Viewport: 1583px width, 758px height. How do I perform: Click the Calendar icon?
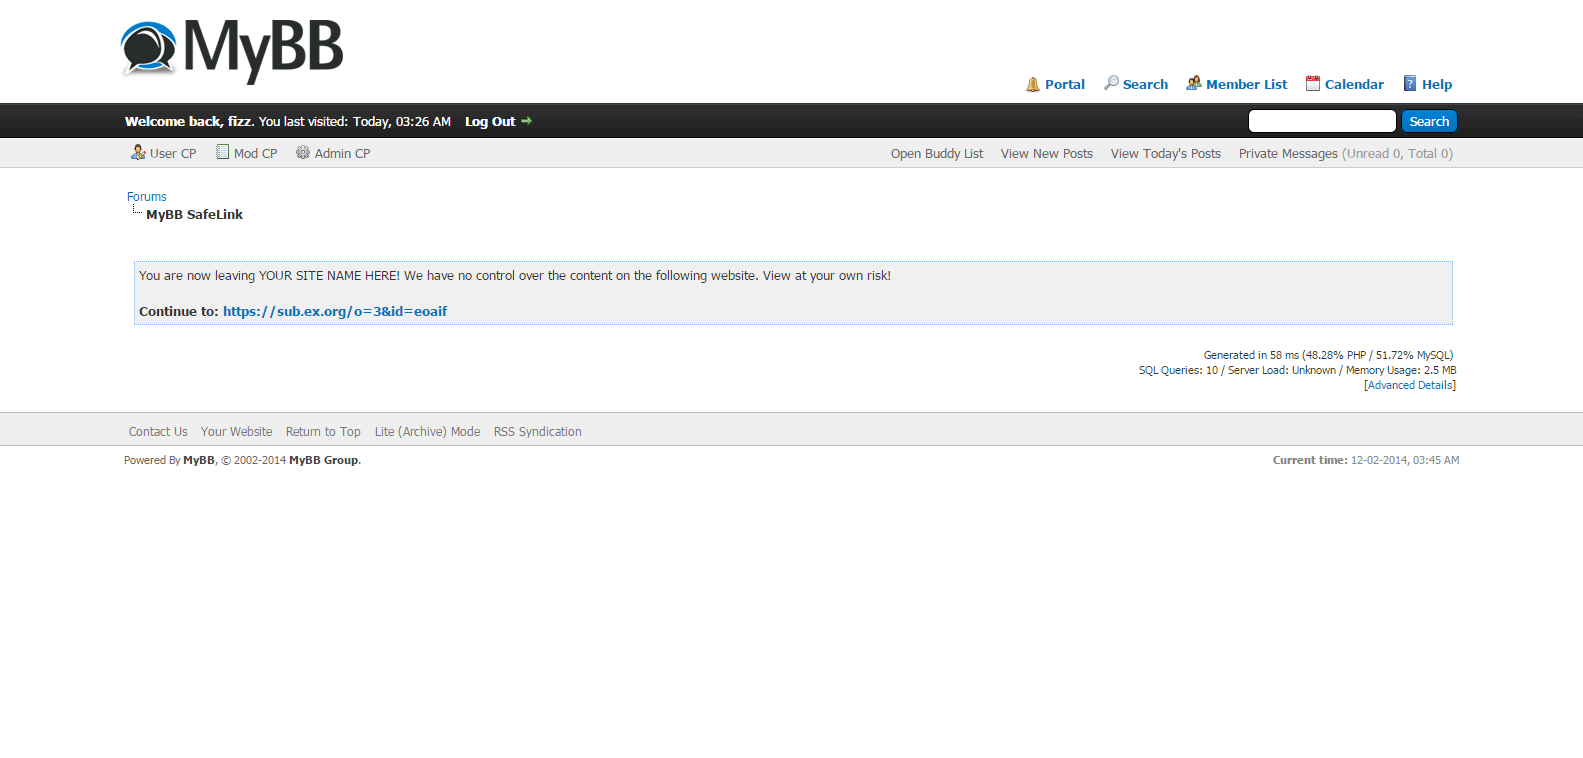(1313, 84)
